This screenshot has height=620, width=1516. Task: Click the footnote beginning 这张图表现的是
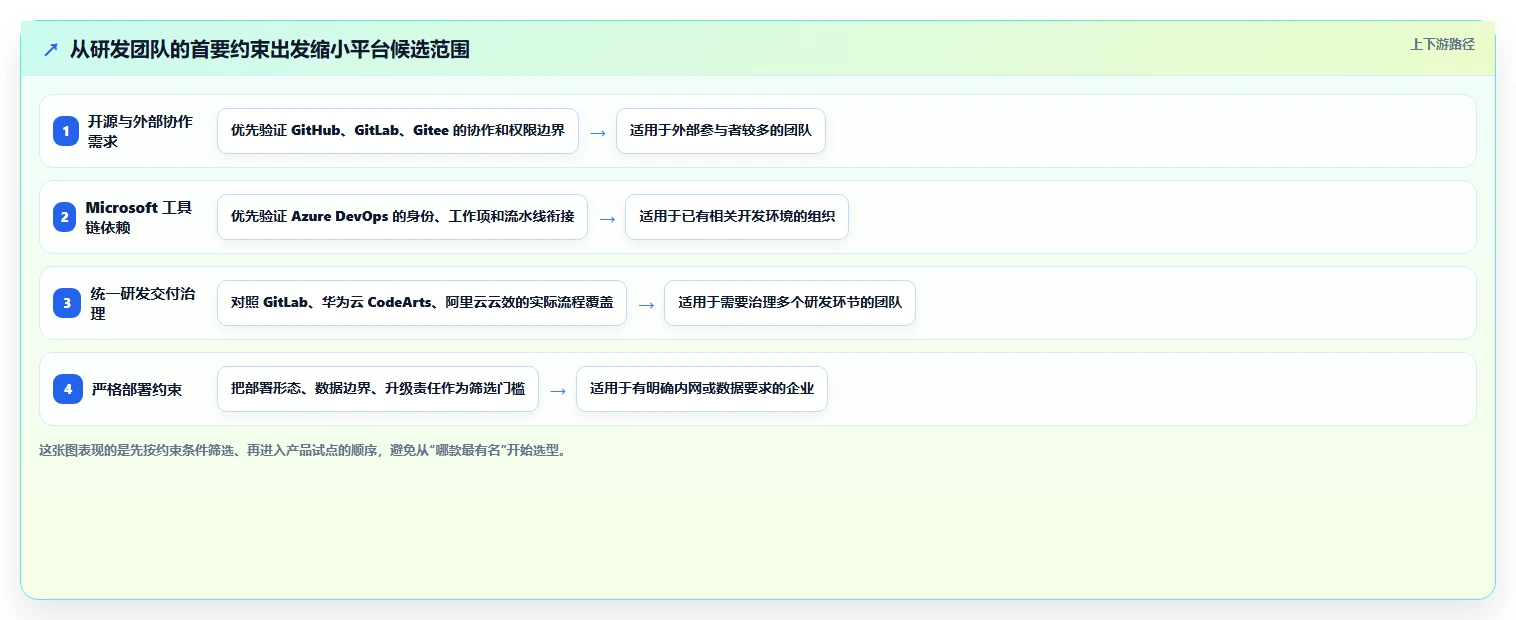[x=303, y=450]
